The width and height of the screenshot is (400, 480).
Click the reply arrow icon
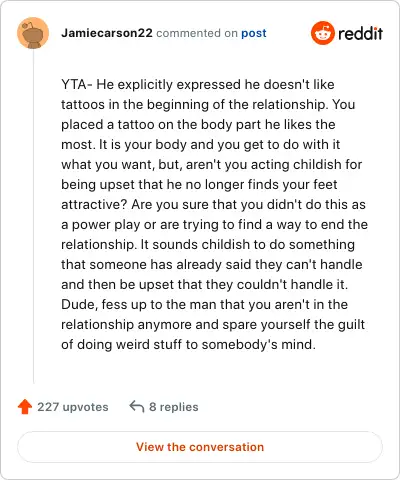click(x=137, y=407)
